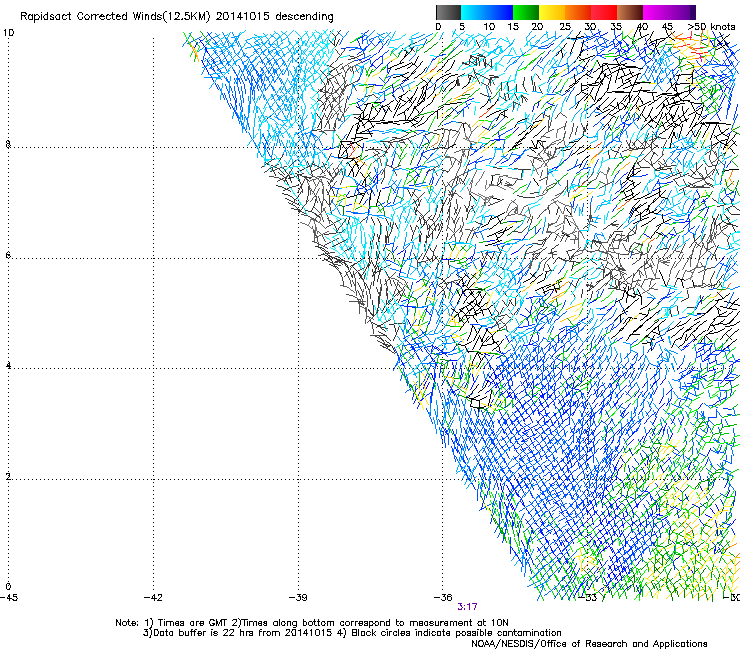The image size is (740, 650).
Task: Click the NOAA/NESDIS credit text
Action: [589, 644]
